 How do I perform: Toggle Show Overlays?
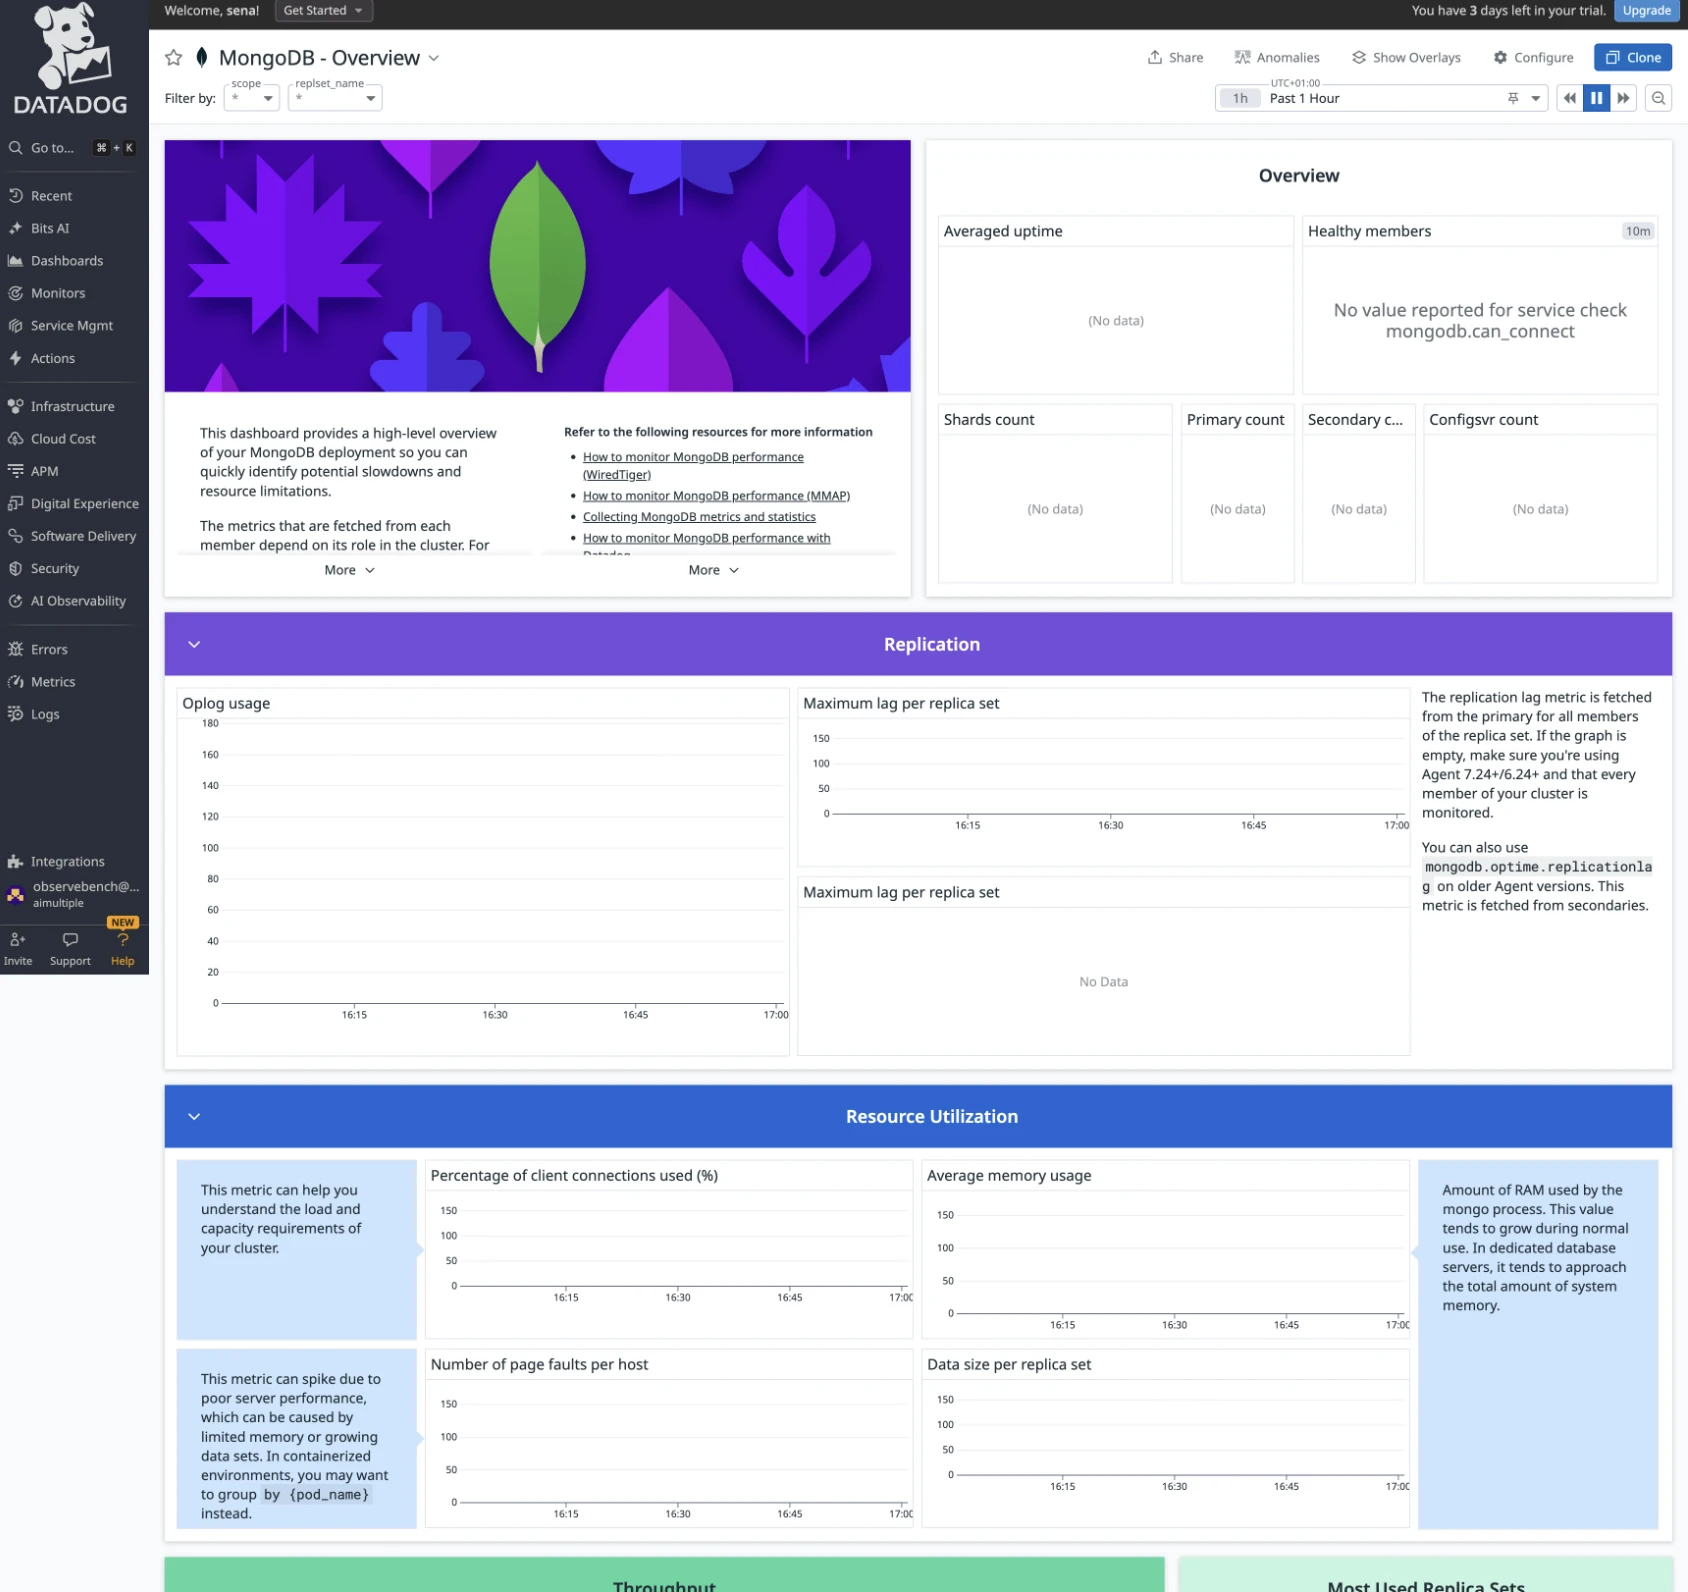[1406, 58]
